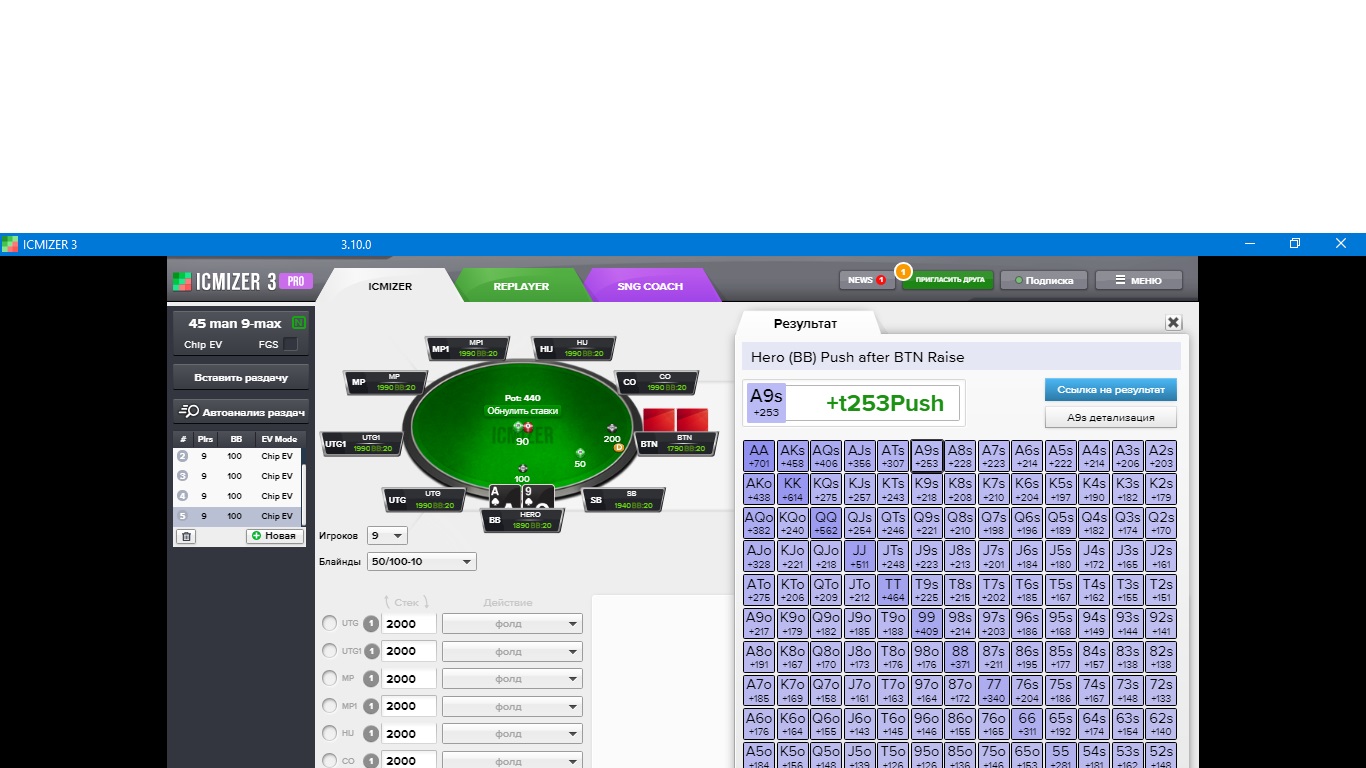Enable the FGS checkbox
Viewport: 1366px width, 768px height.
click(x=290, y=344)
